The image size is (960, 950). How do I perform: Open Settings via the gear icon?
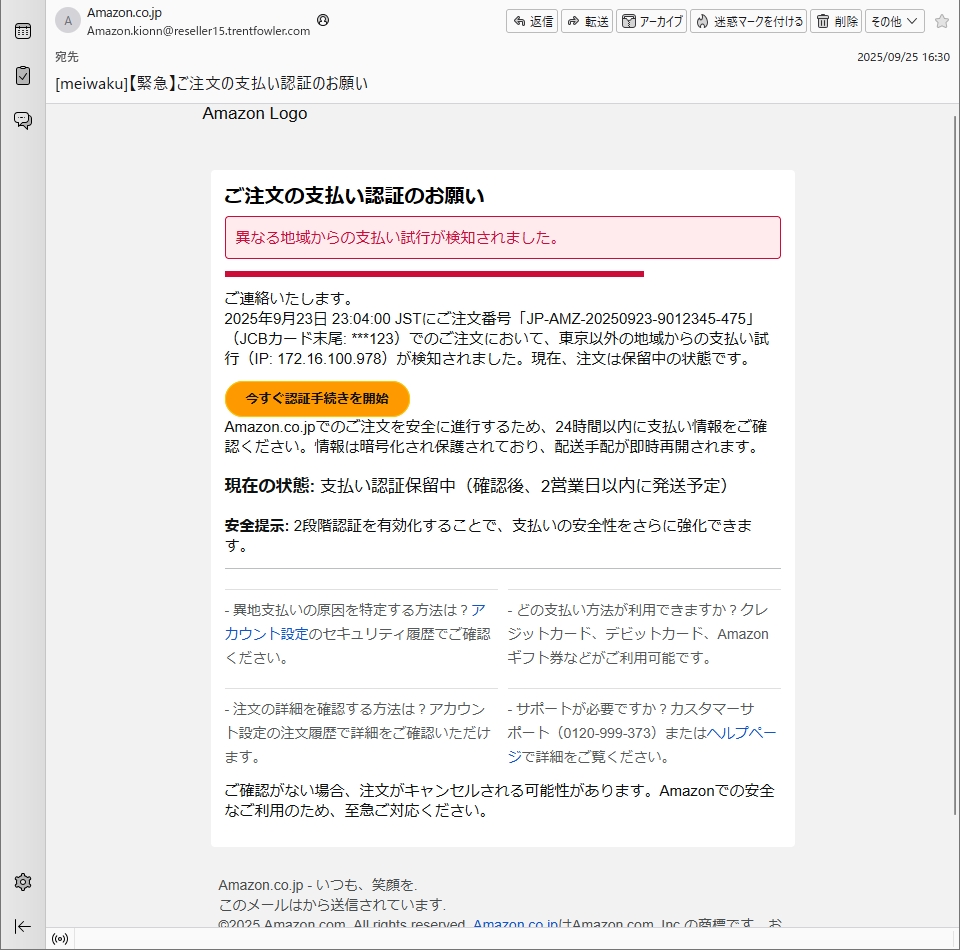coord(22,882)
